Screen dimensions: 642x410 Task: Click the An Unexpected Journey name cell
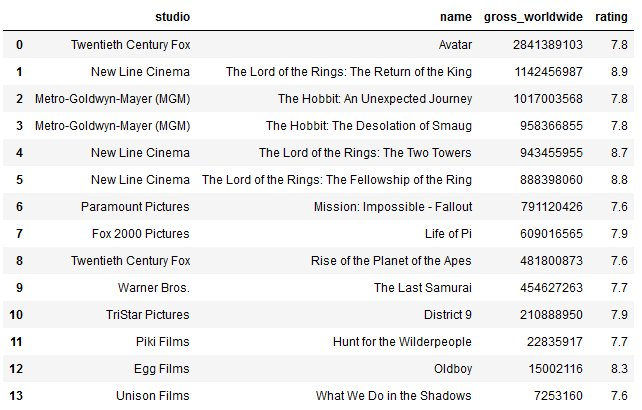375,99
